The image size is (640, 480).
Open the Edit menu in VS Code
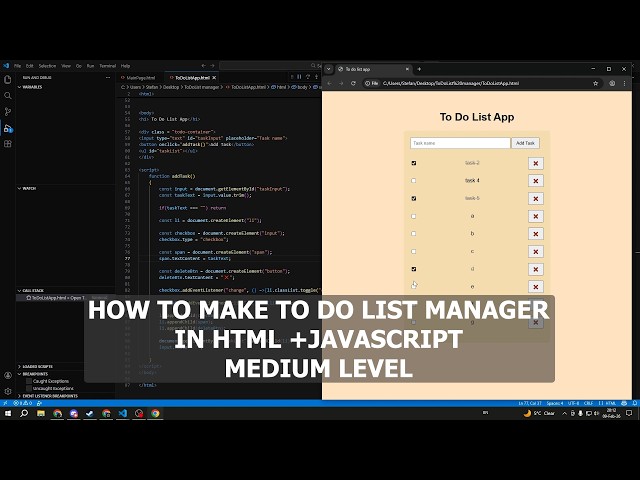pyautogui.click(x=30, y=66)
